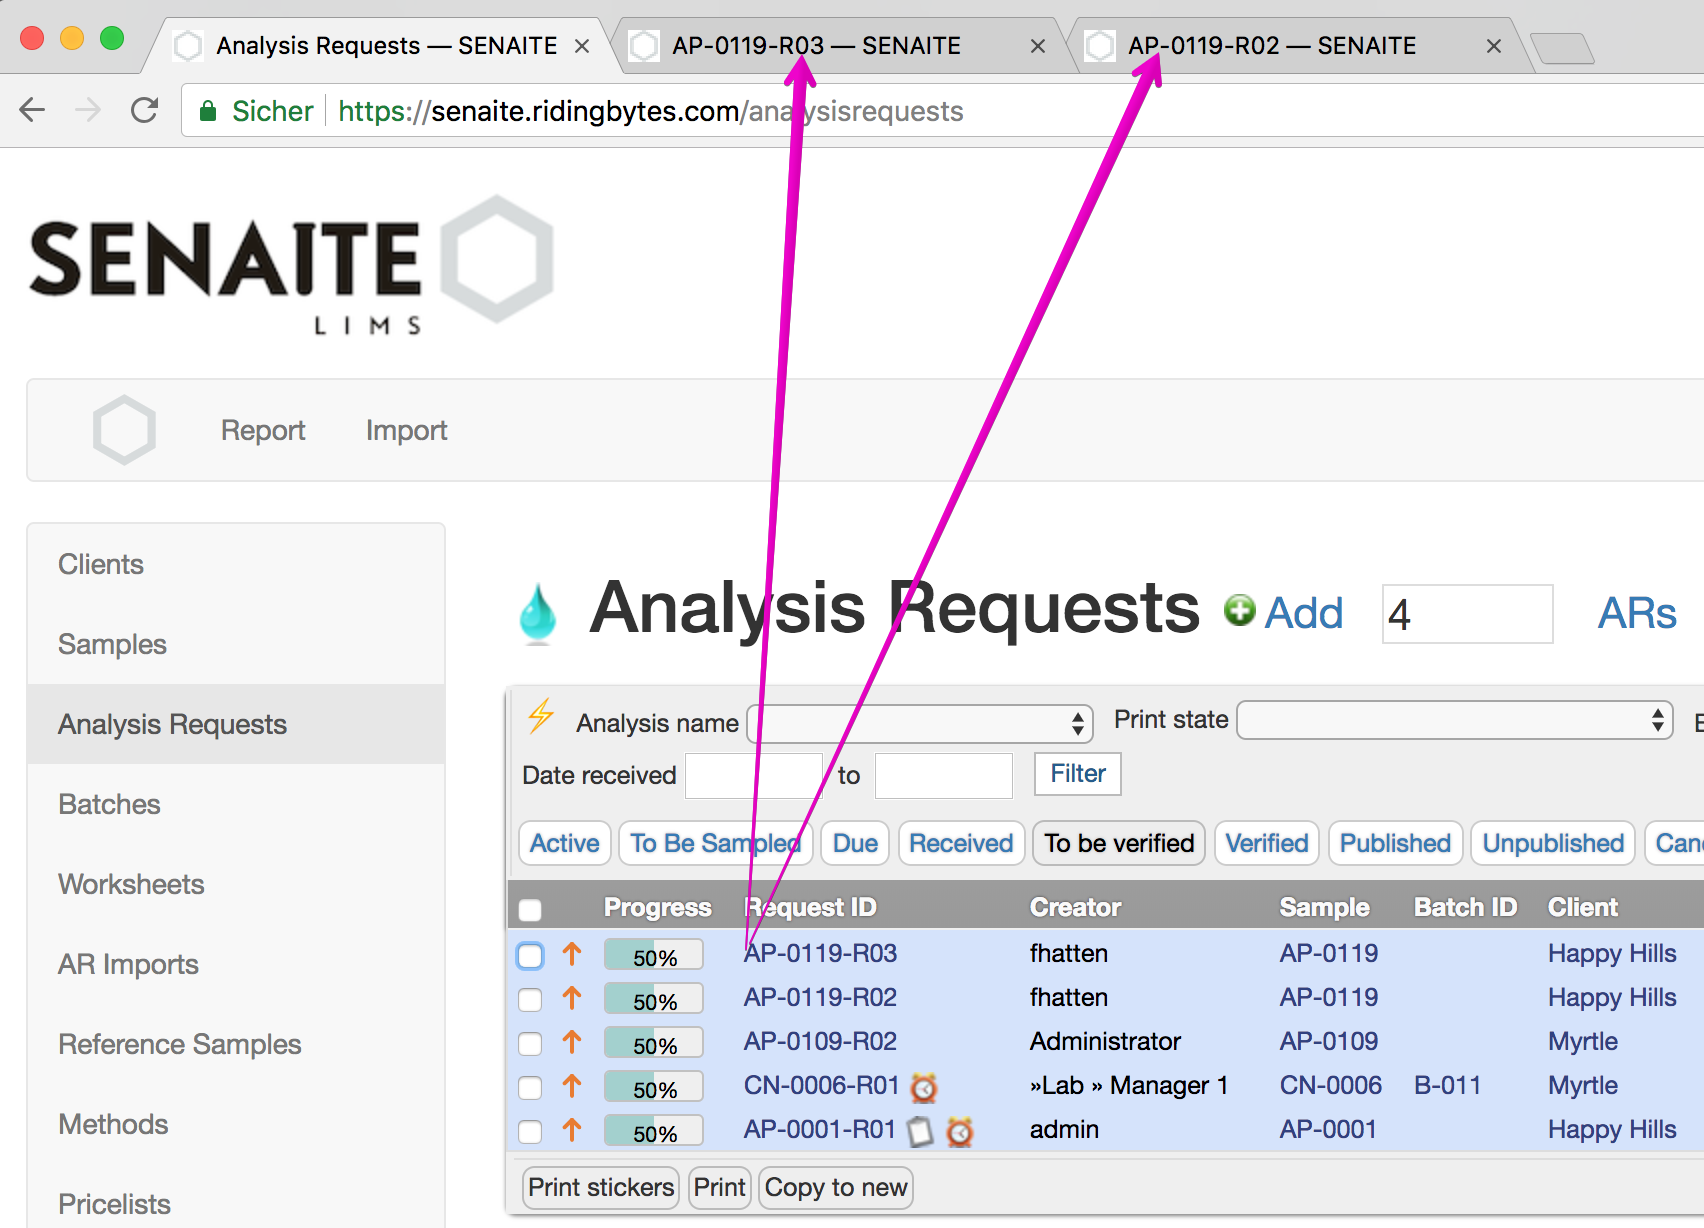This screenshot has height=1228, width=1704.
Task: Close the AP-0119-R02 browser tab
Action: [1494, 46]
